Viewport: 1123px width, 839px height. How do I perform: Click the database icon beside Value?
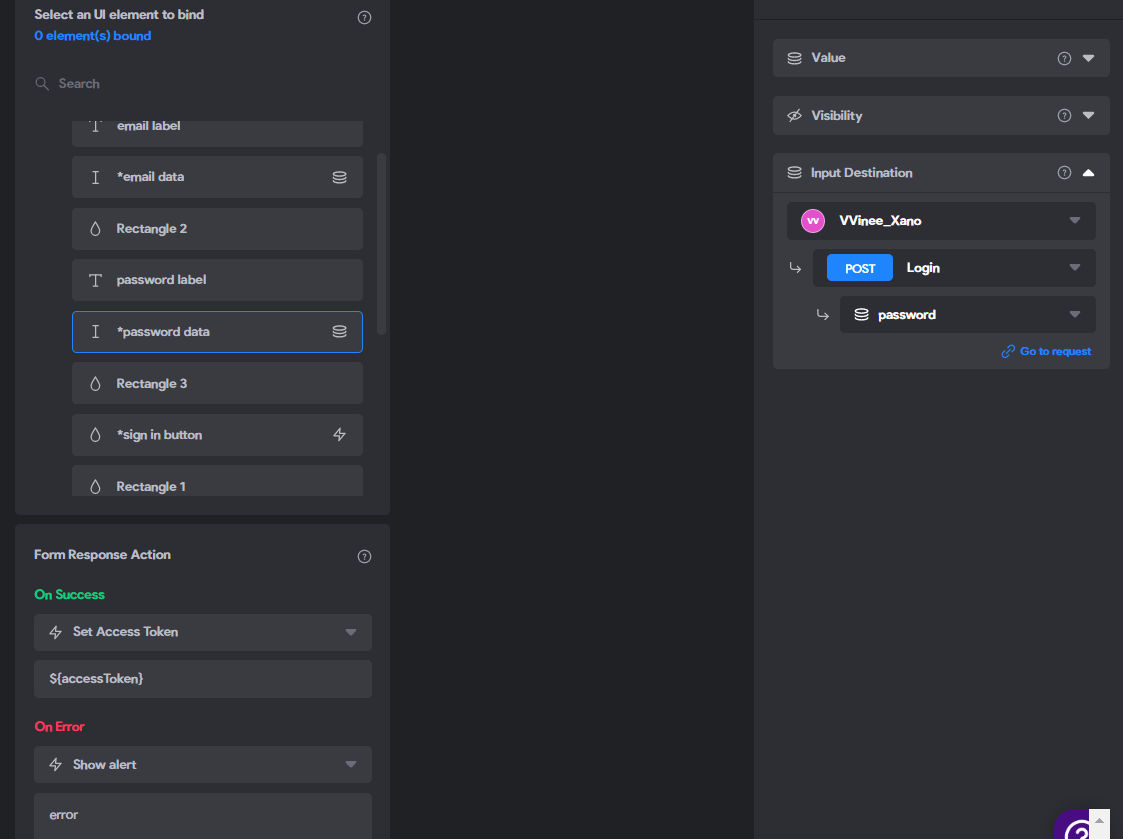point(794,58)
